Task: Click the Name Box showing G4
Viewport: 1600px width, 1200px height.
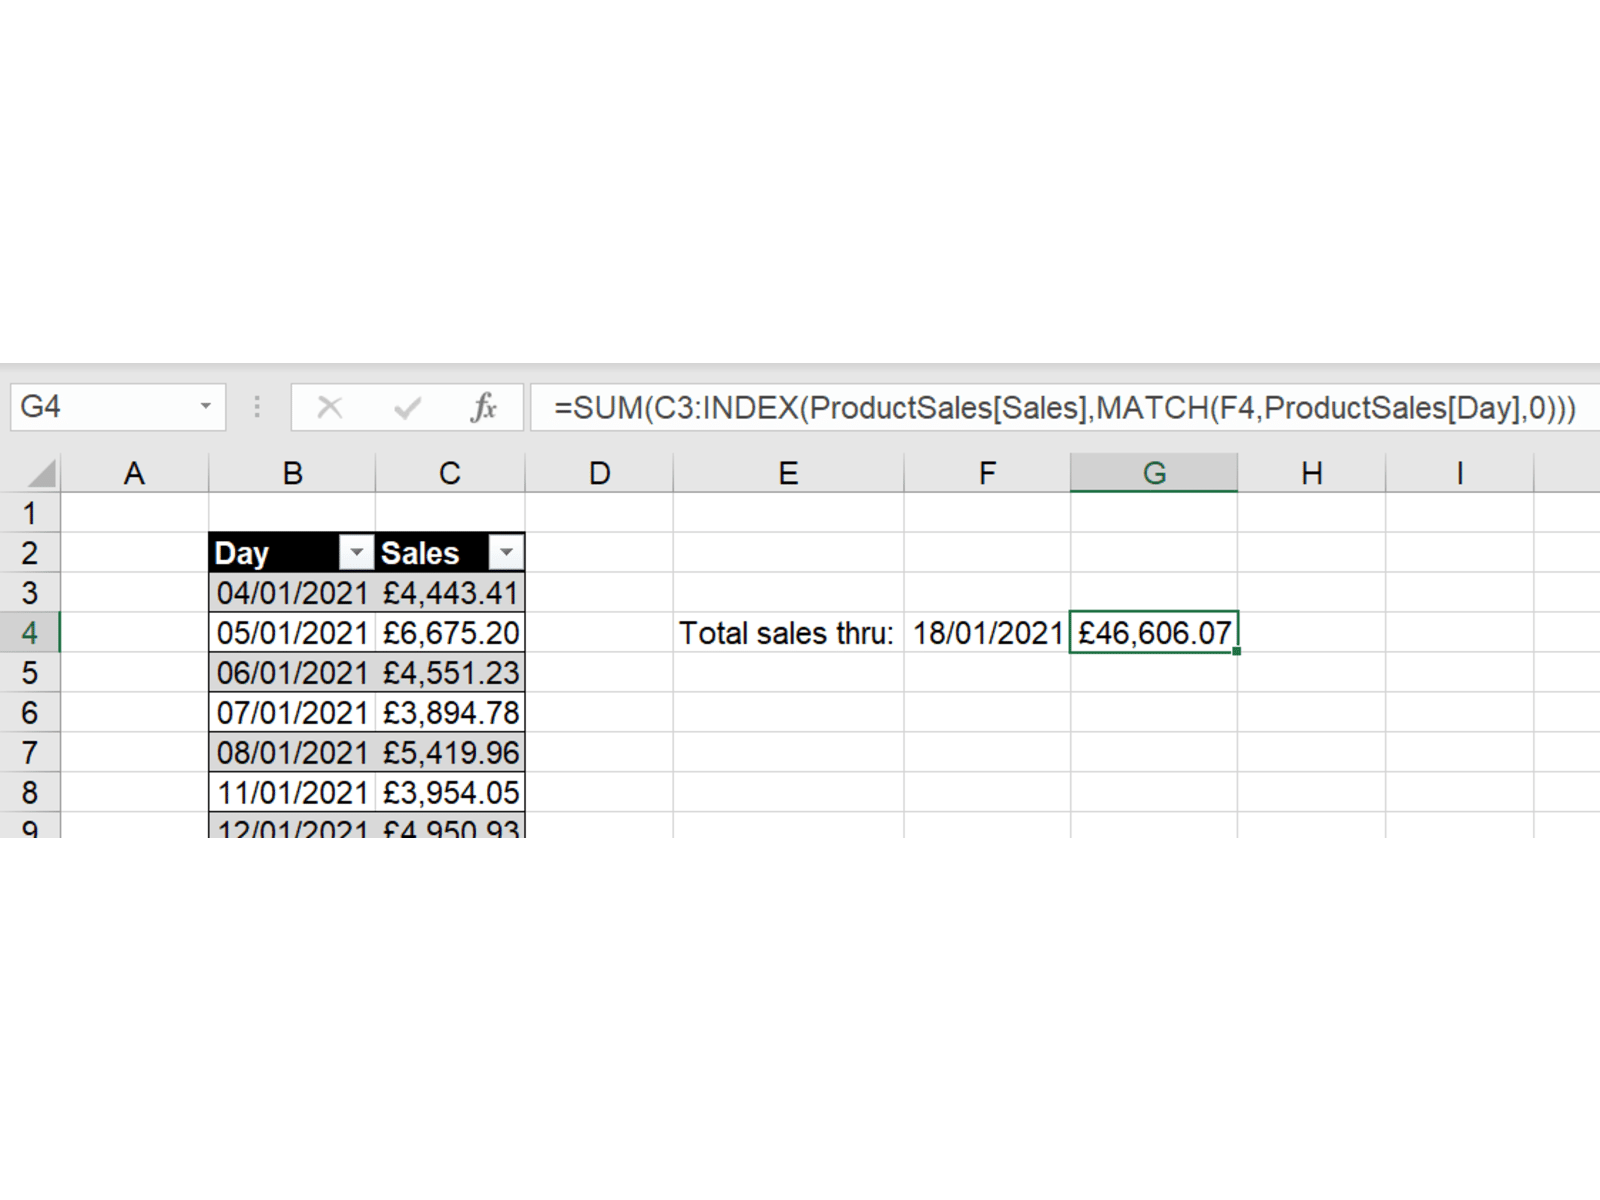Action: tap(105, 407)
